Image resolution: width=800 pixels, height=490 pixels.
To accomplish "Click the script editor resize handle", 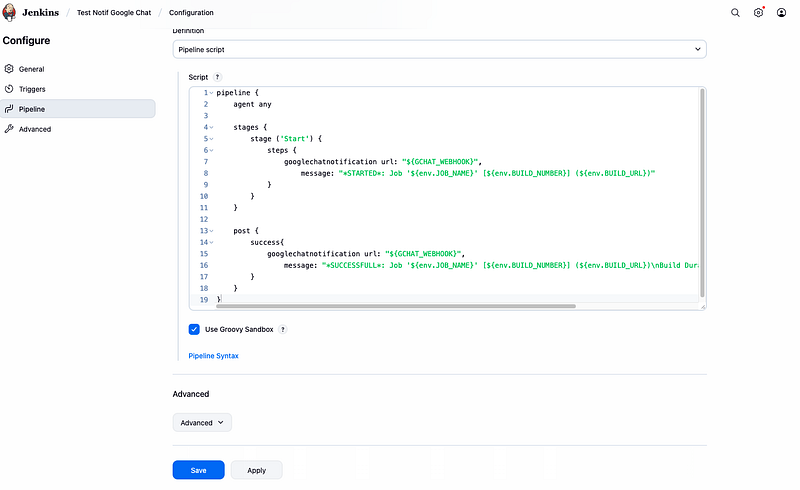I will 703,307.
